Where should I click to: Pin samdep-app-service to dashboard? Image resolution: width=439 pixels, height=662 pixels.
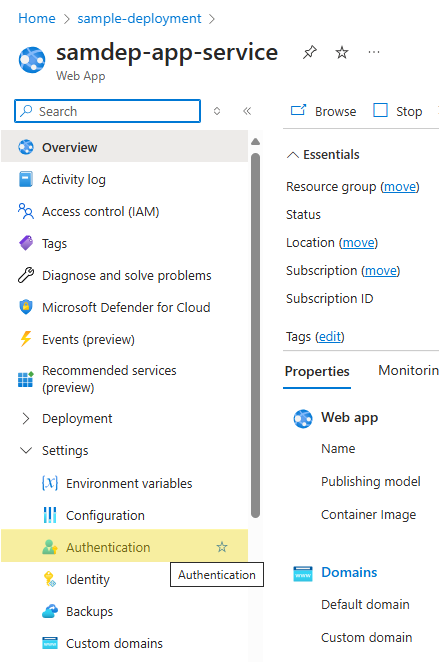click(x=309, y=53)
